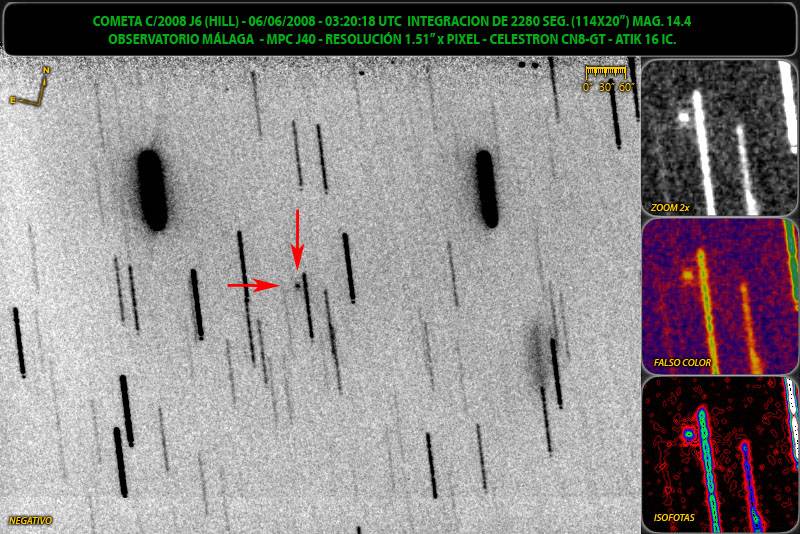Click the 'NEGATIVO' label
This screenshot has width=800, height=534.
[x=31, y=521]
